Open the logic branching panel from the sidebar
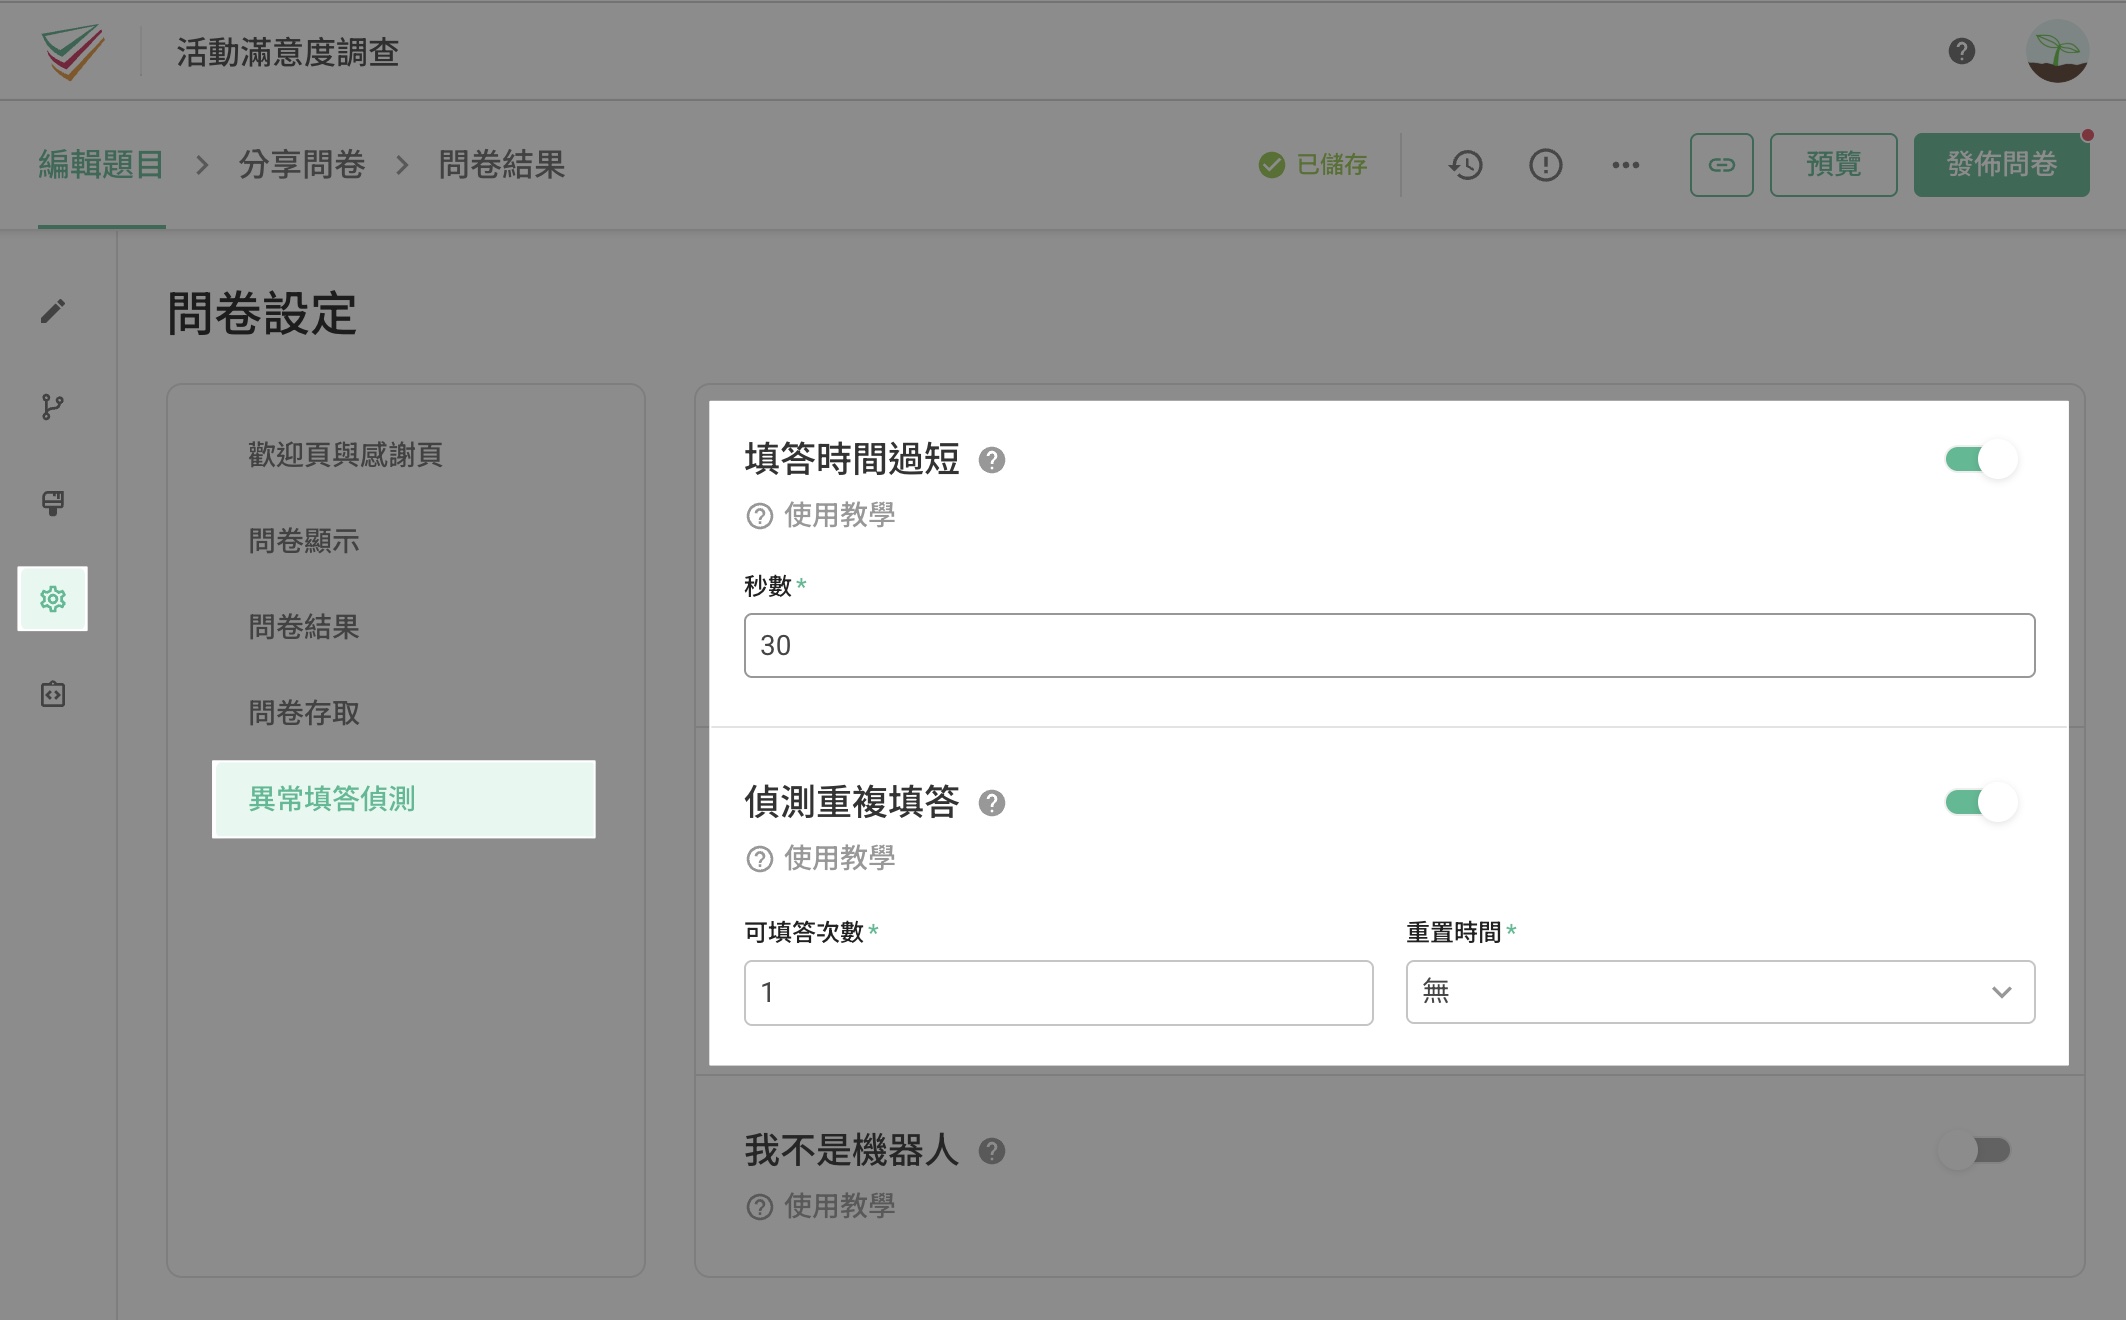 53,407
